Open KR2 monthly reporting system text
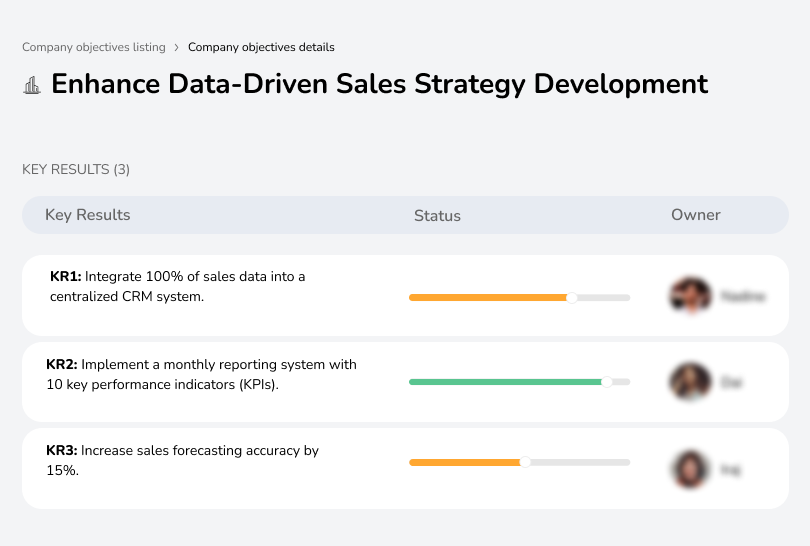This screenshot has width=810, height=546. tap(201, 374)
